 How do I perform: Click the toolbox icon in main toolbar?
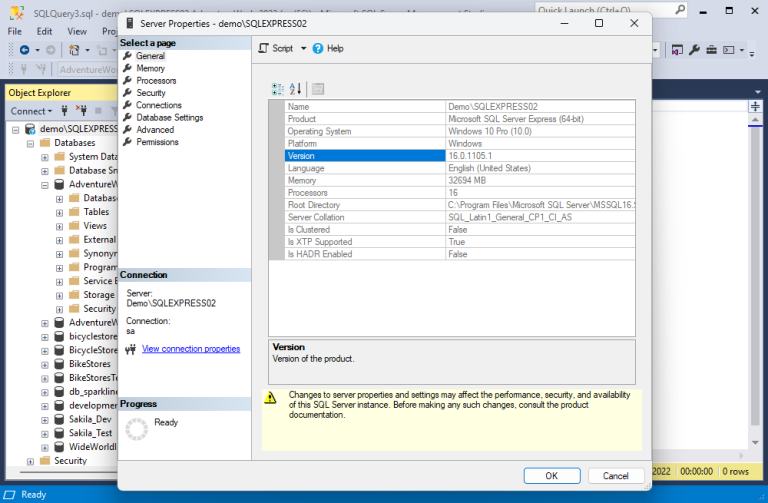[712, 50]
